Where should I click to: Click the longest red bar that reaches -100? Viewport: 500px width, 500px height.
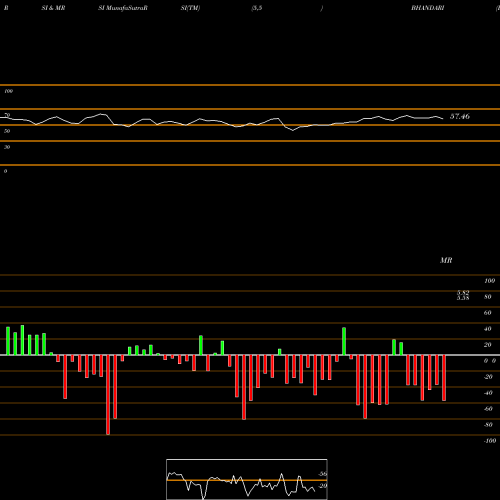[x=108, y=395]
